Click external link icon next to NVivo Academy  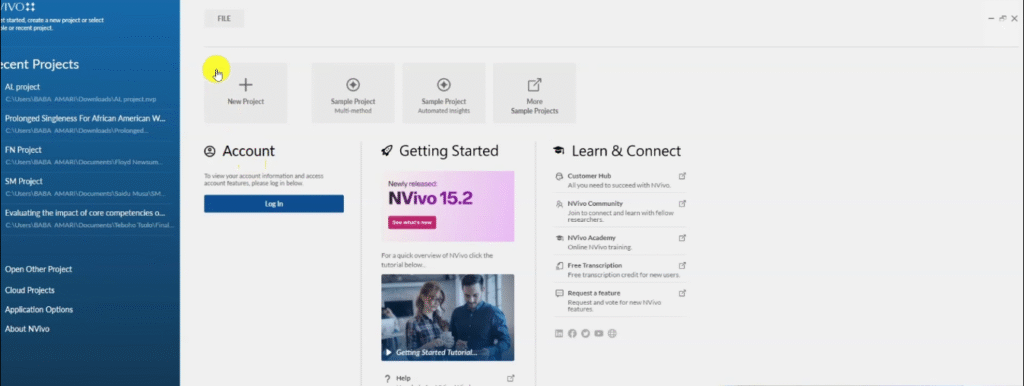click(x=682, y=238)
